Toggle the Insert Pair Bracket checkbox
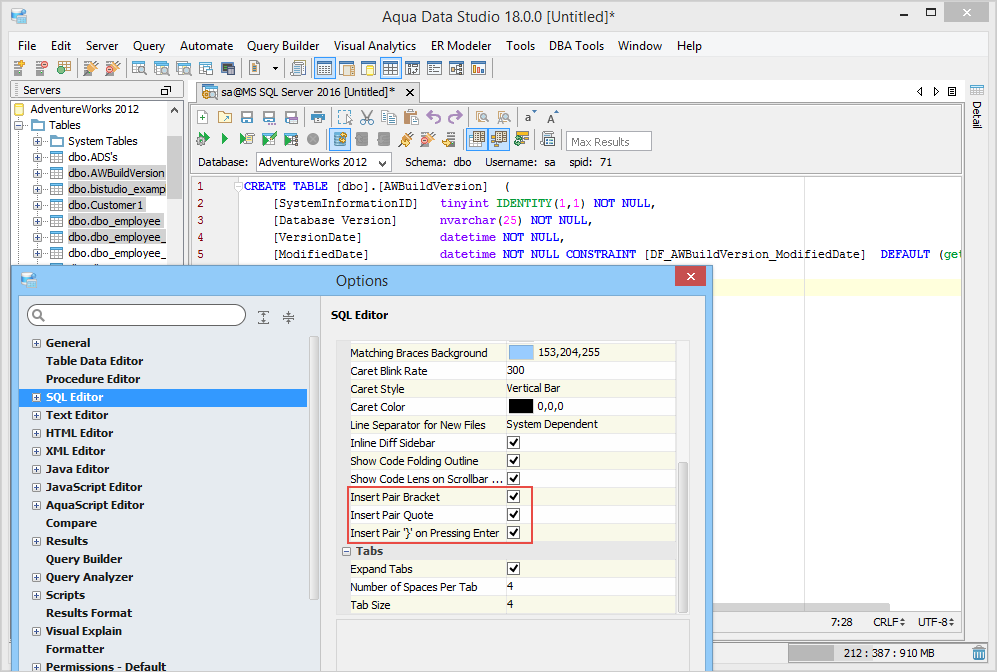Screen dimensions: 997x672 pyautogui.click(x=514, y=496)
